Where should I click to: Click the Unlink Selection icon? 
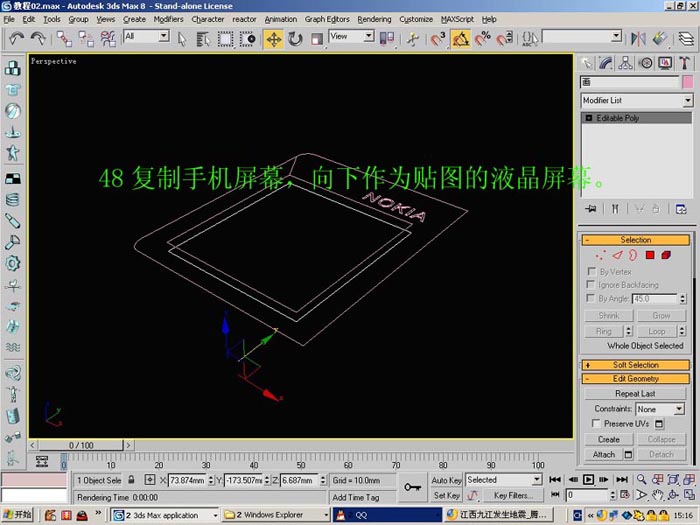[86, 39]
